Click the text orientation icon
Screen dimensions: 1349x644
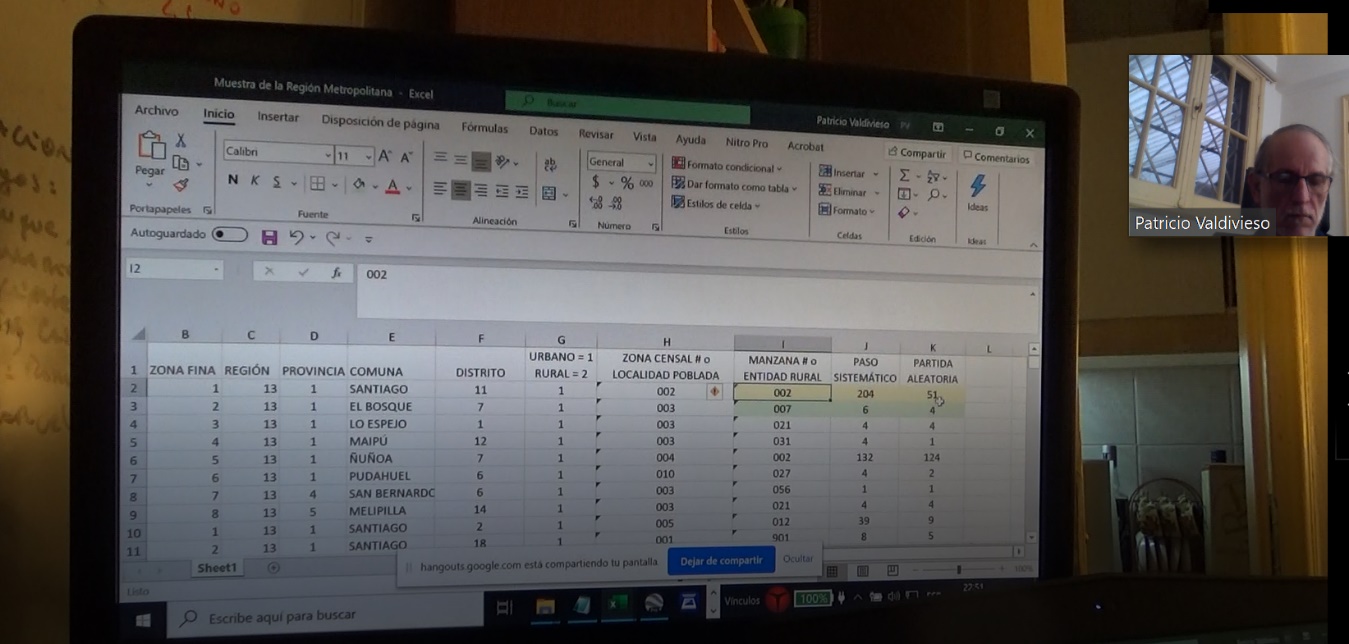(504, 160)
